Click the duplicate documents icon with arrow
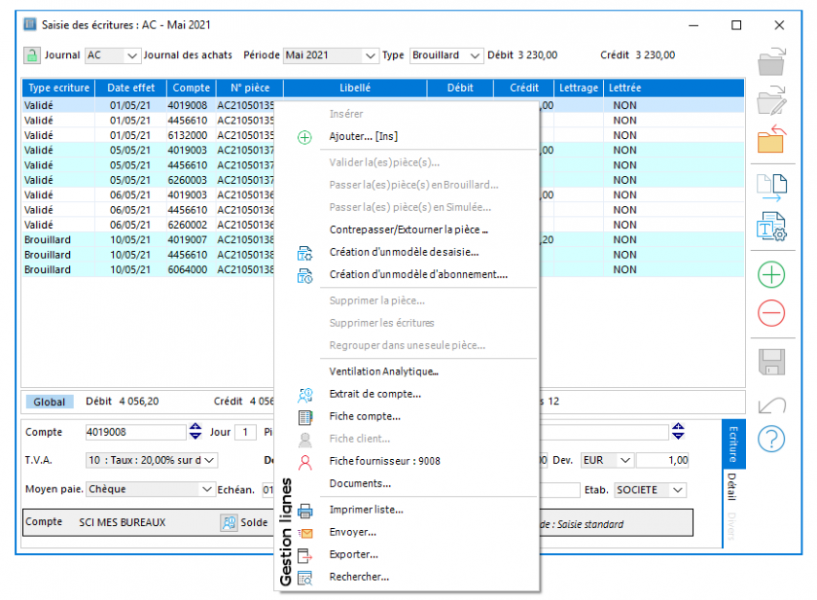The image size is (817, 600). (772, 188)
